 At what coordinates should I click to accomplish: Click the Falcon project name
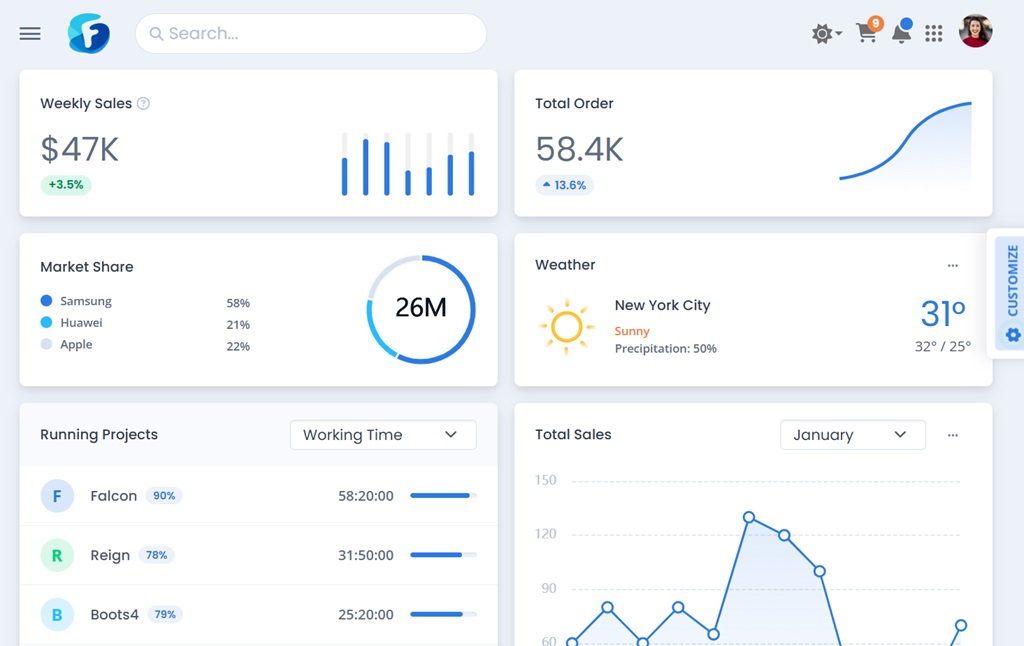pos(113,496)
